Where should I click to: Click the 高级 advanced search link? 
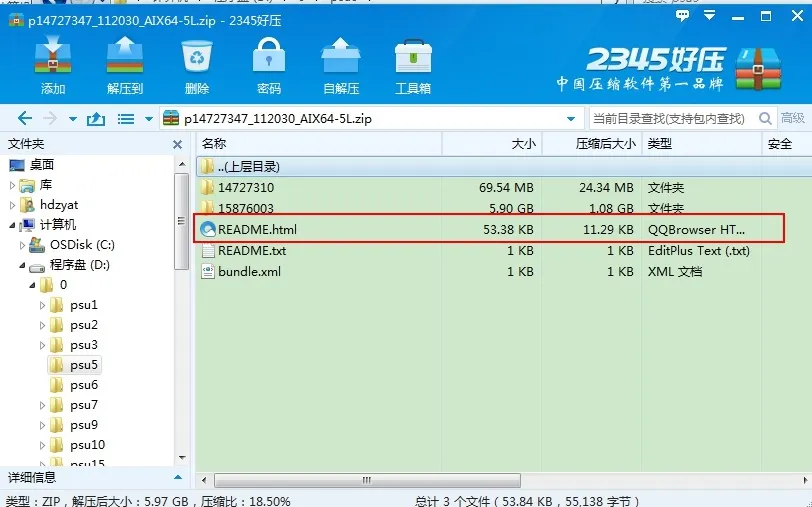pos(792,118)
